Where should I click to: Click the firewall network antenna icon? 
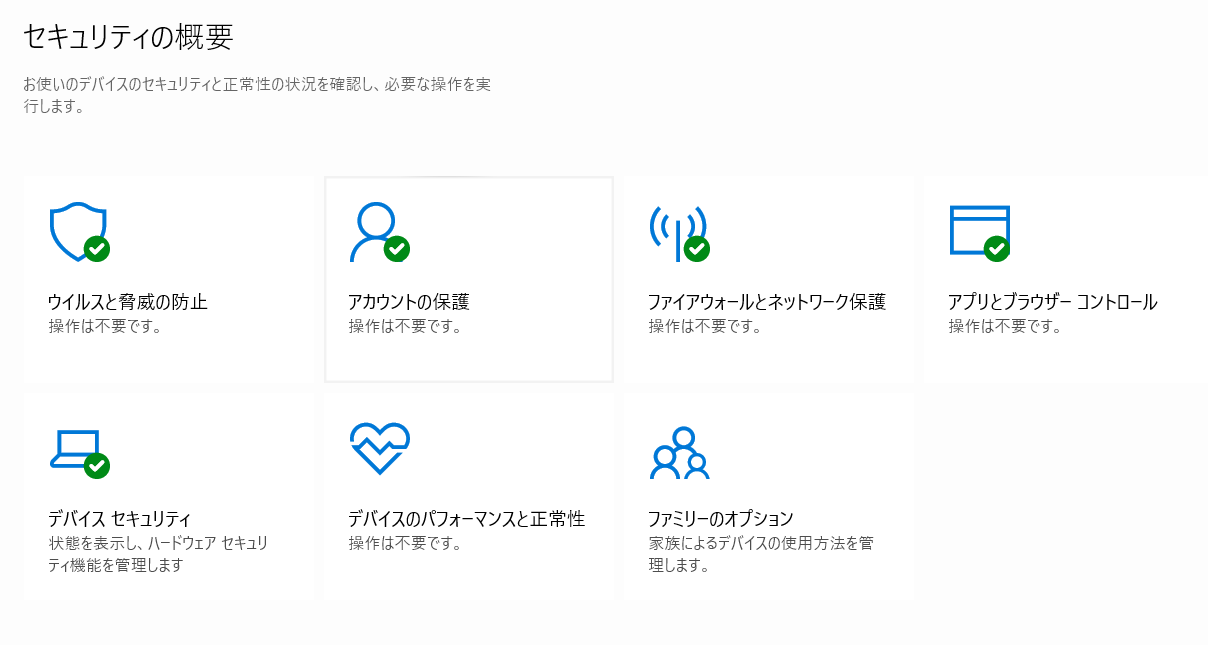[674, 231]
